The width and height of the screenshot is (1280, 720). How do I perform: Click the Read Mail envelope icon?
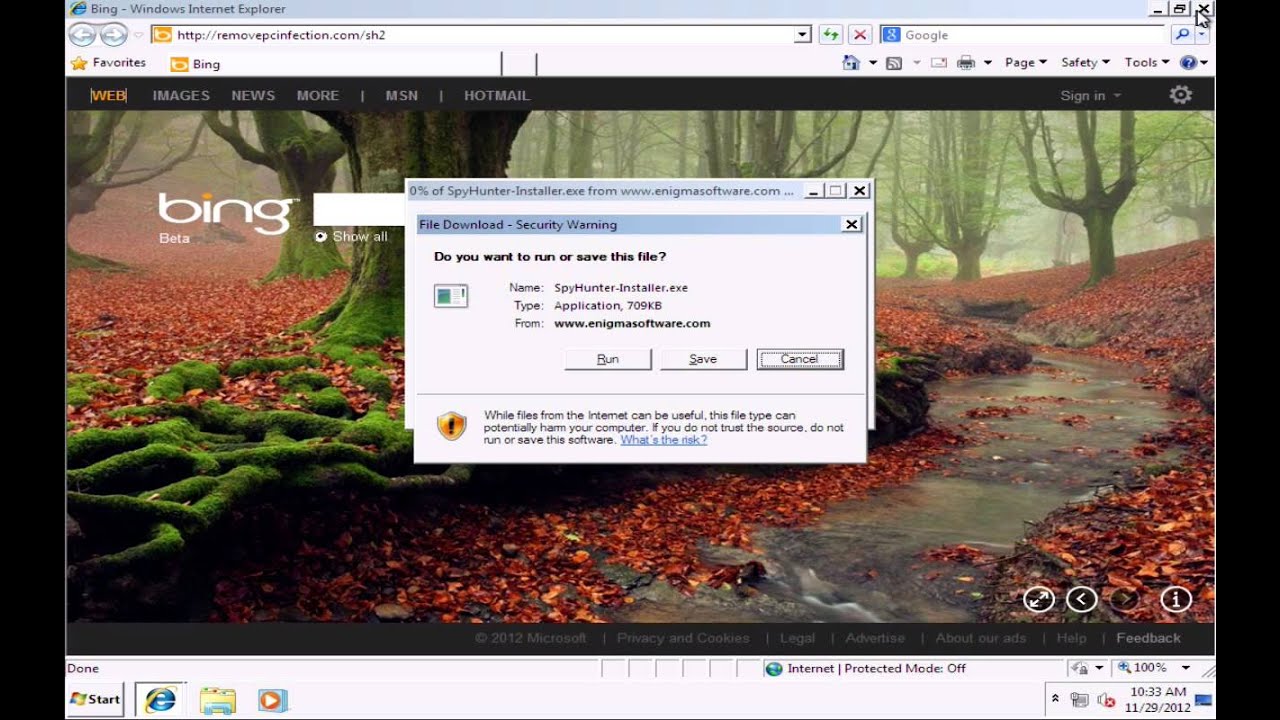pos(938,63)
